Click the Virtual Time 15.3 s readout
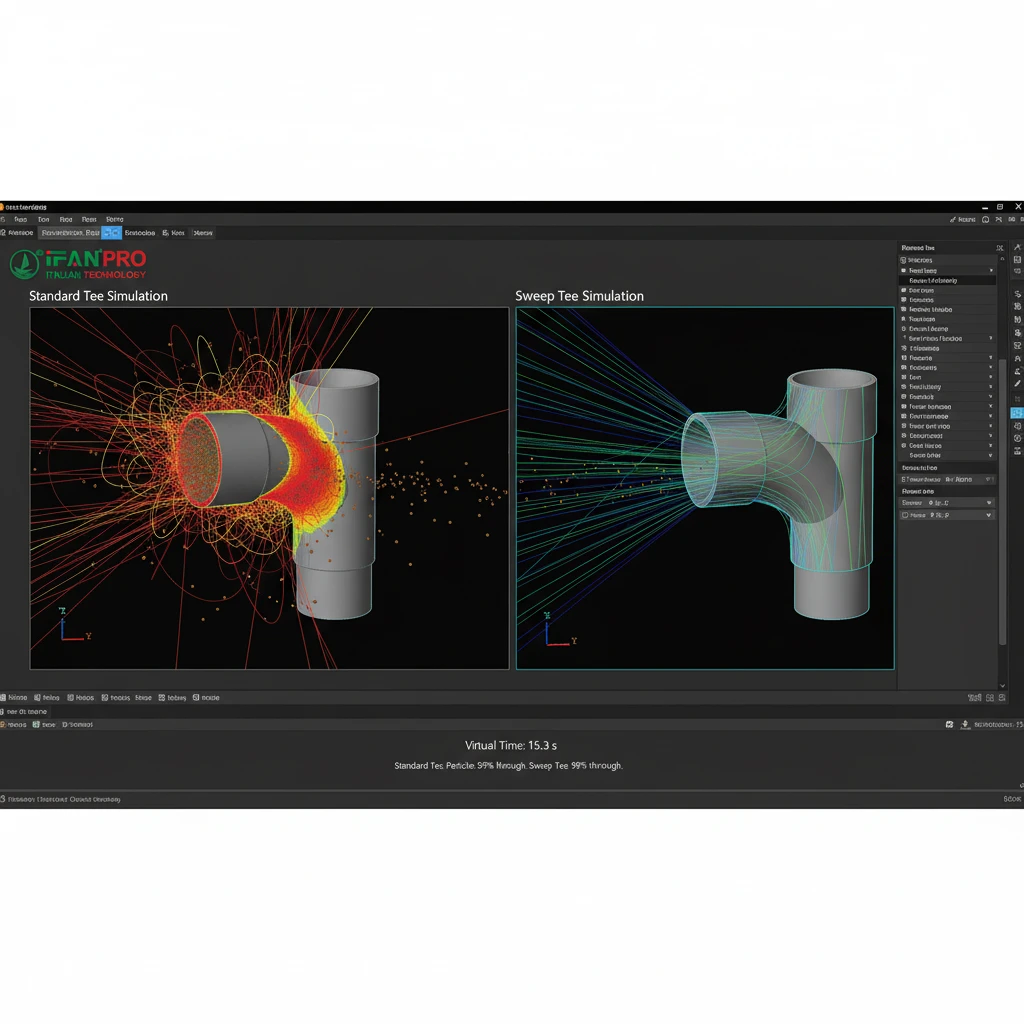This screenshot has height=1024, width=1024. pyautogui.click(x=511, y=745)
